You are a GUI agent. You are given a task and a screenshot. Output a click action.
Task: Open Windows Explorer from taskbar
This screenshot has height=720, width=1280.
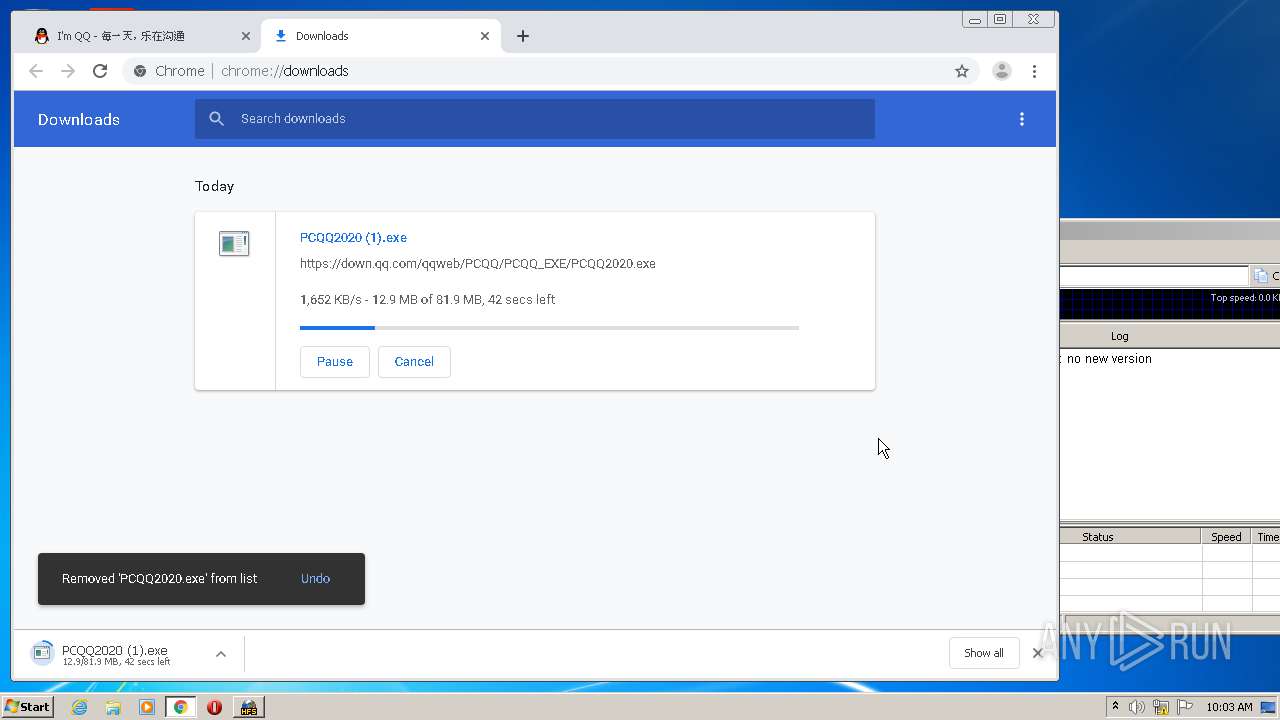tap(113, 707)
